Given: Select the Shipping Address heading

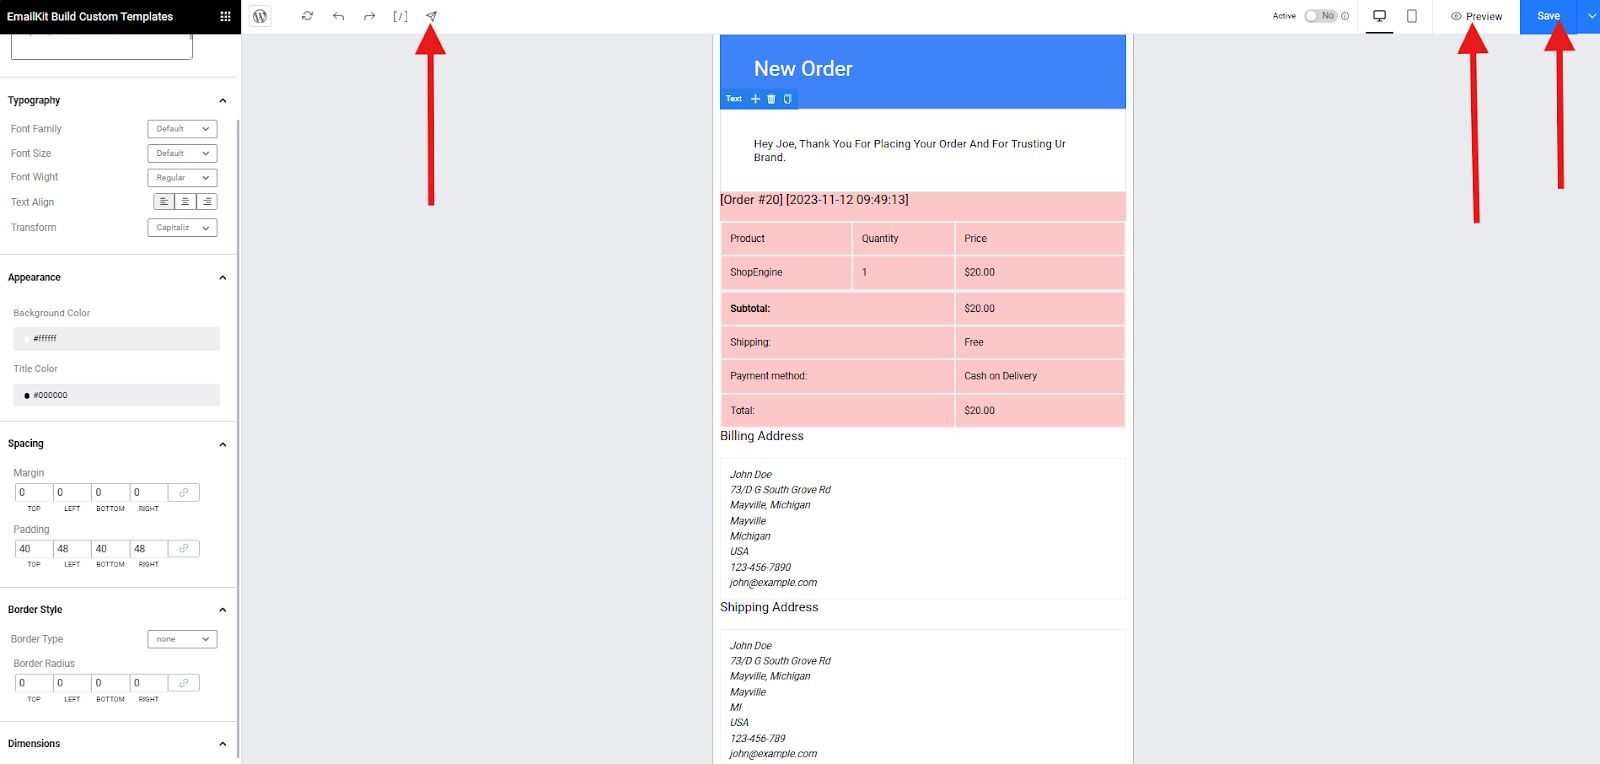Looking at the screenshot, I should click(769, 607).
